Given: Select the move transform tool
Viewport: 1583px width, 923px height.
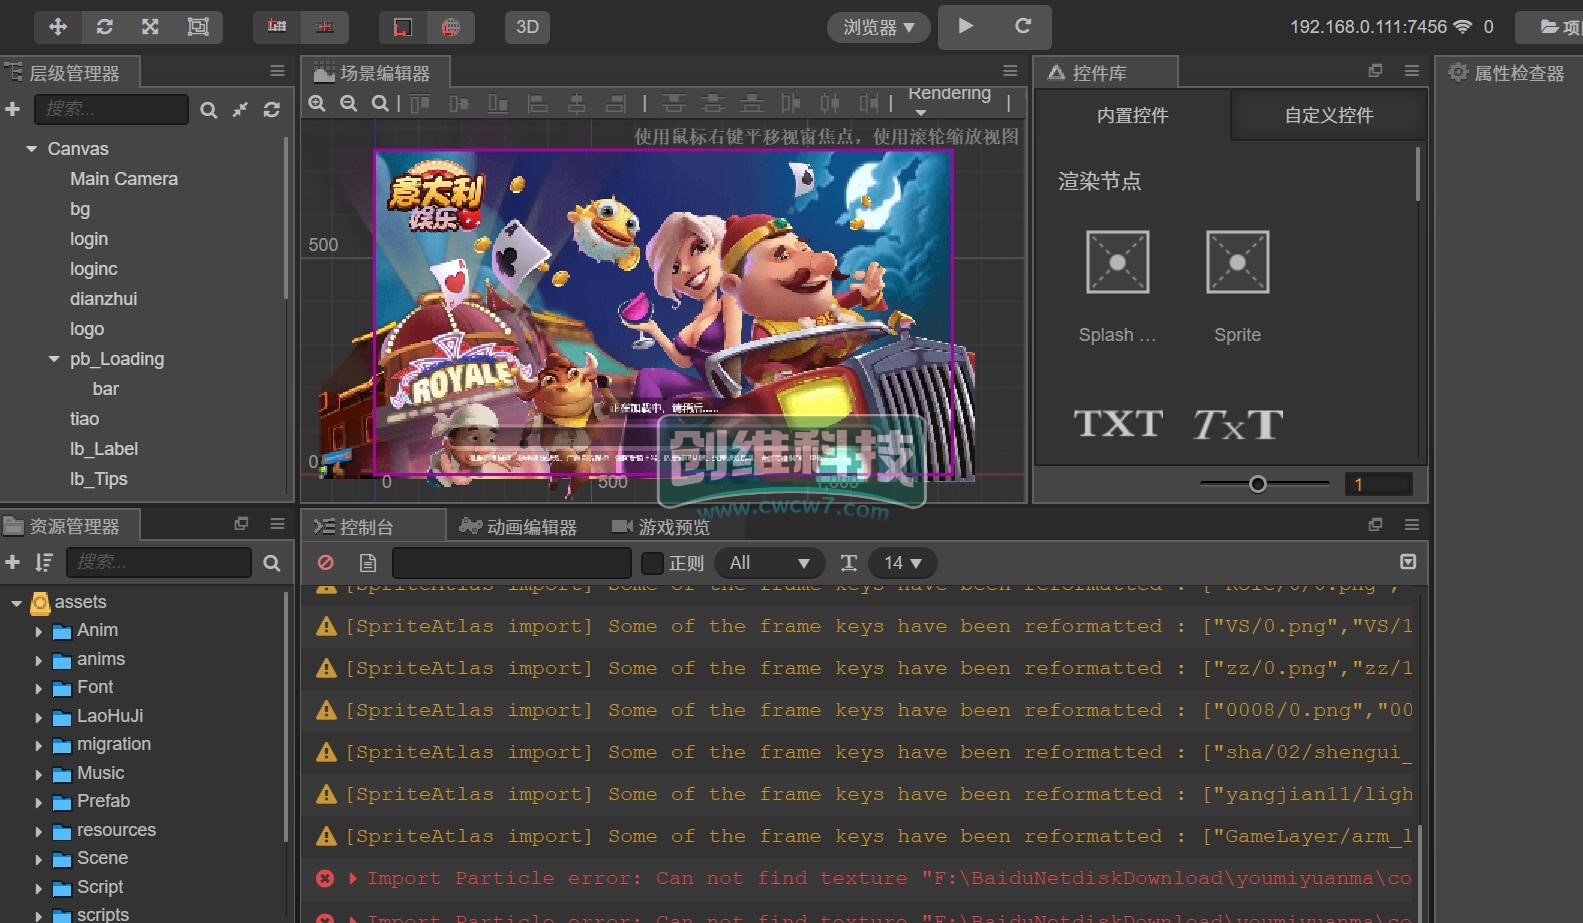Looking at the screenshot, I should tap(58, 27).
